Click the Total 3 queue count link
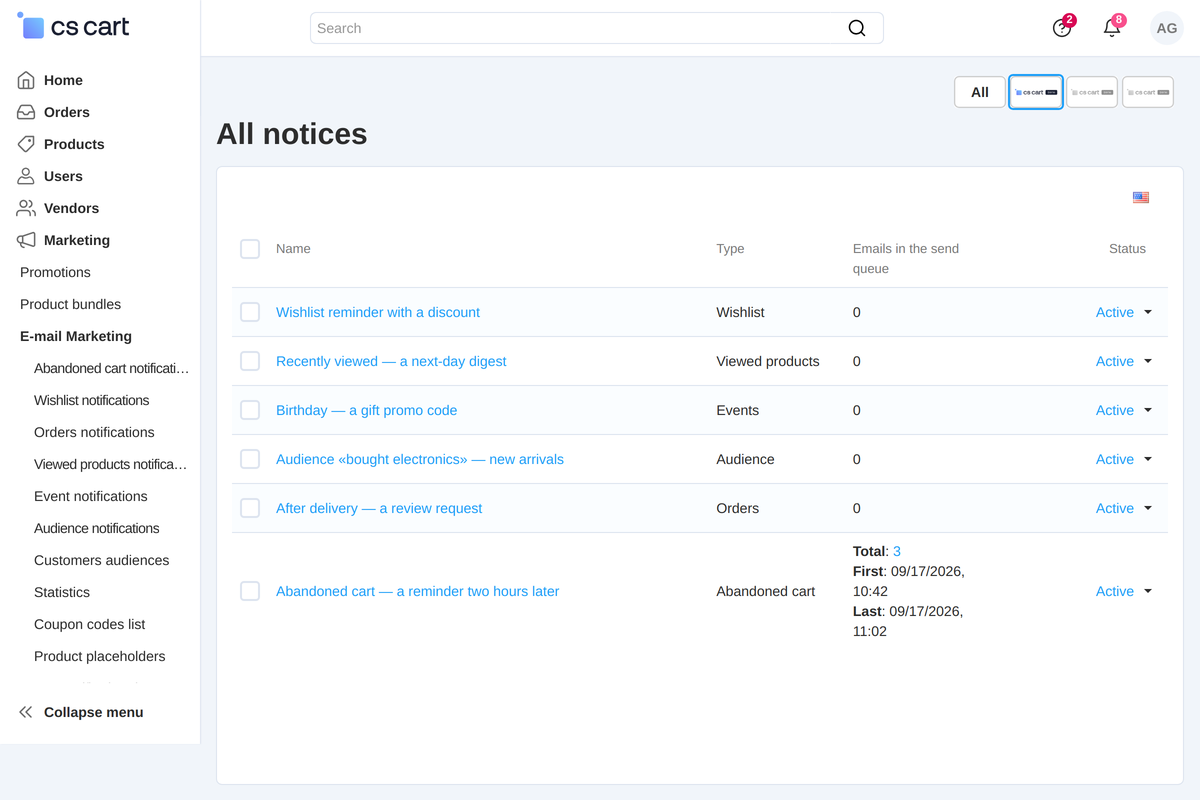Image resolution: width=1200 pixels, height=800 pixels. [x=897, y=551]
